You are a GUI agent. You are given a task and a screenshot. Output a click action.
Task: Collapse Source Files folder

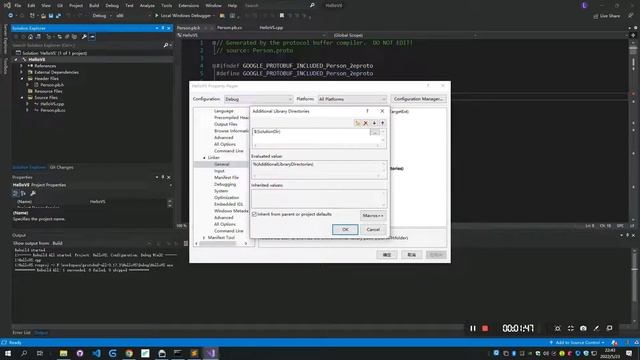(x=22, y=98)
